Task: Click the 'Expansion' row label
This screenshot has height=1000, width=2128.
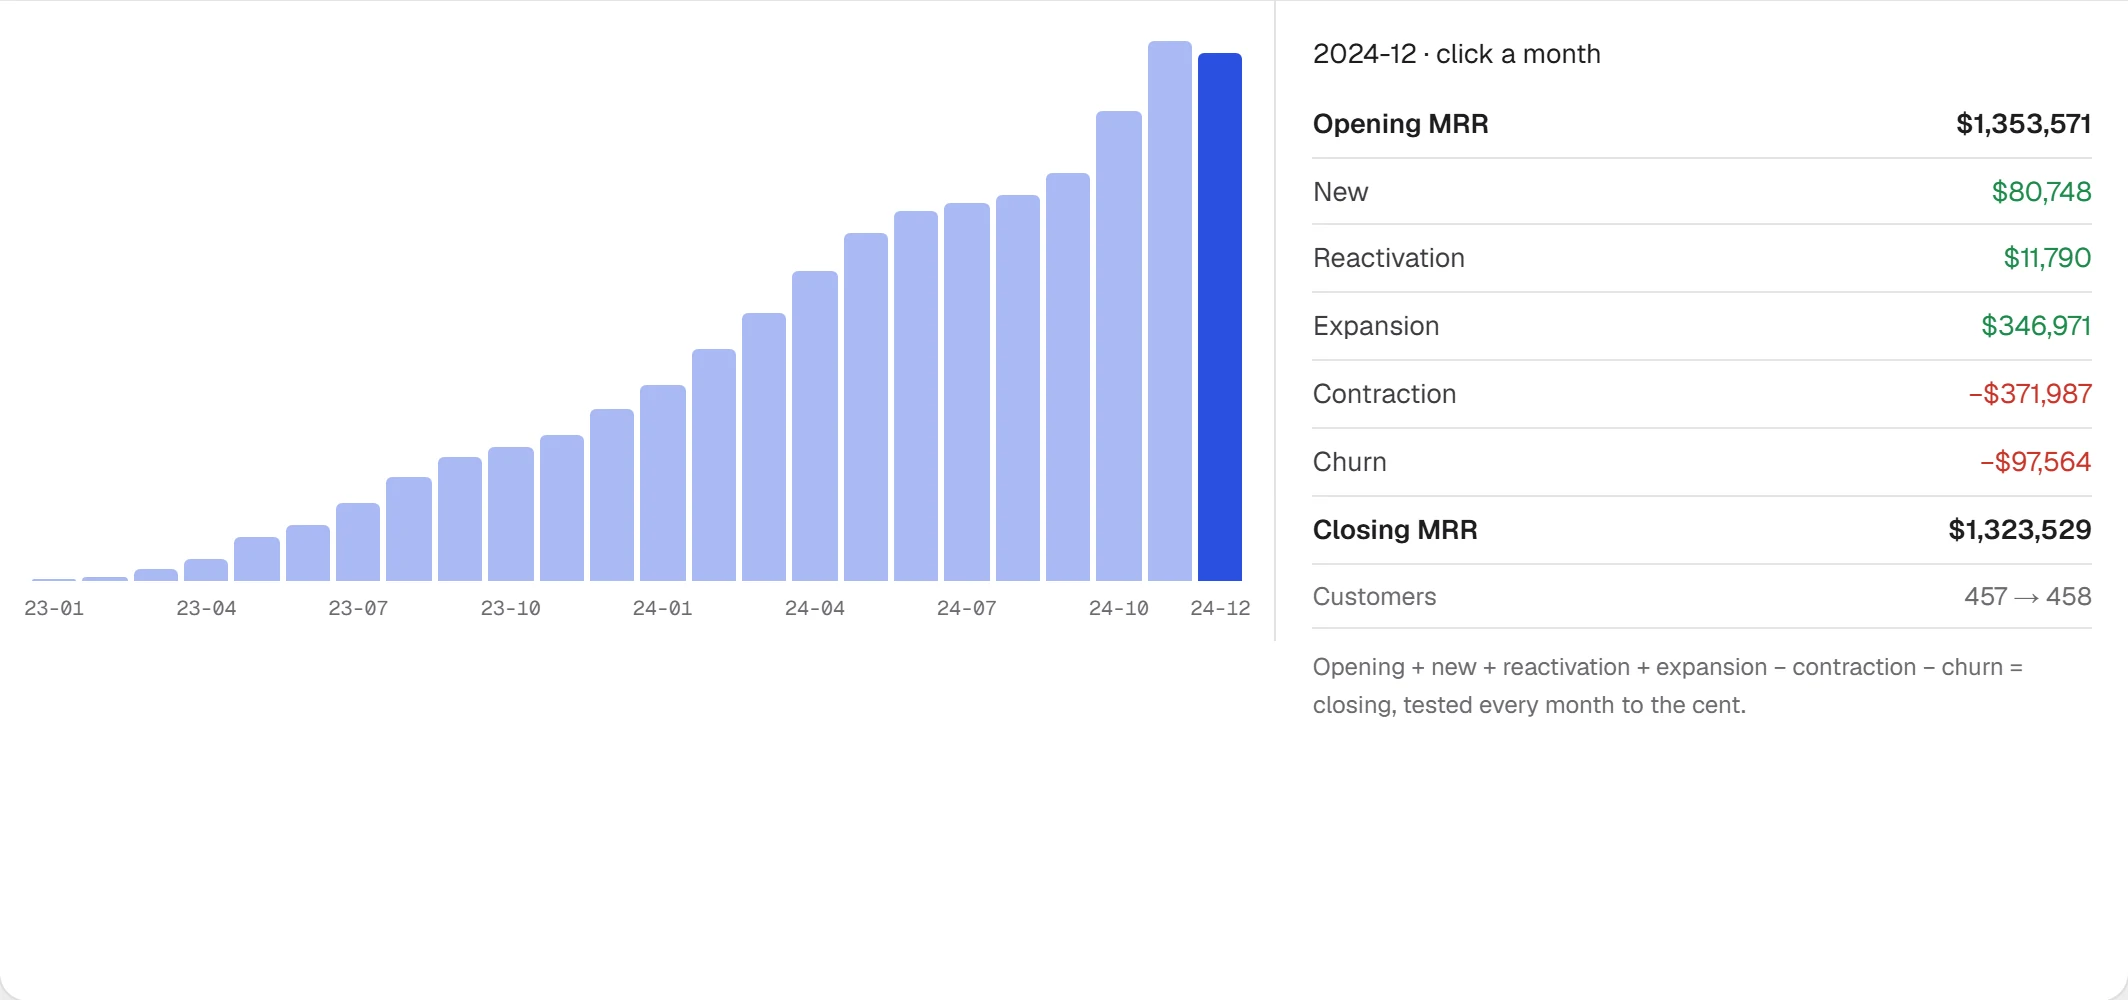Action: [1376, 326]
